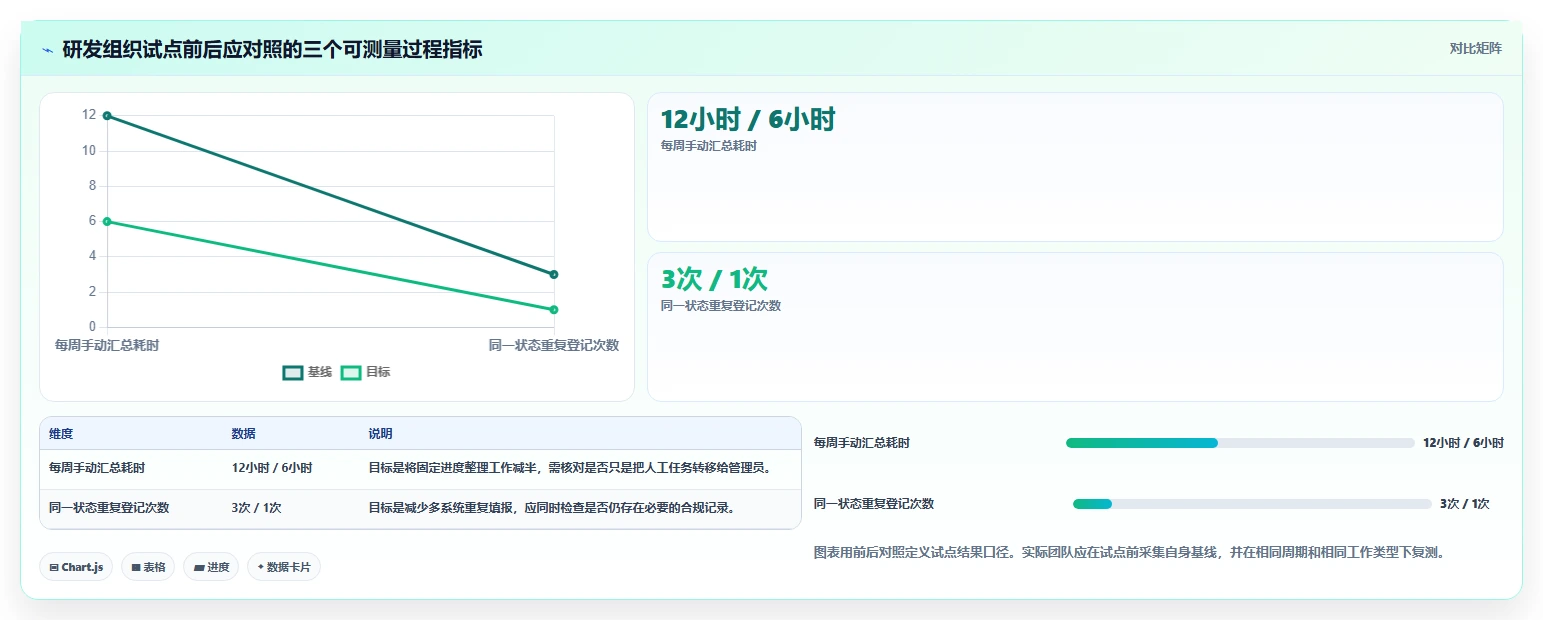1543x620 pixels.
Task: Click the 对比矩阵 label at top right
Action: click(1475, 48)
